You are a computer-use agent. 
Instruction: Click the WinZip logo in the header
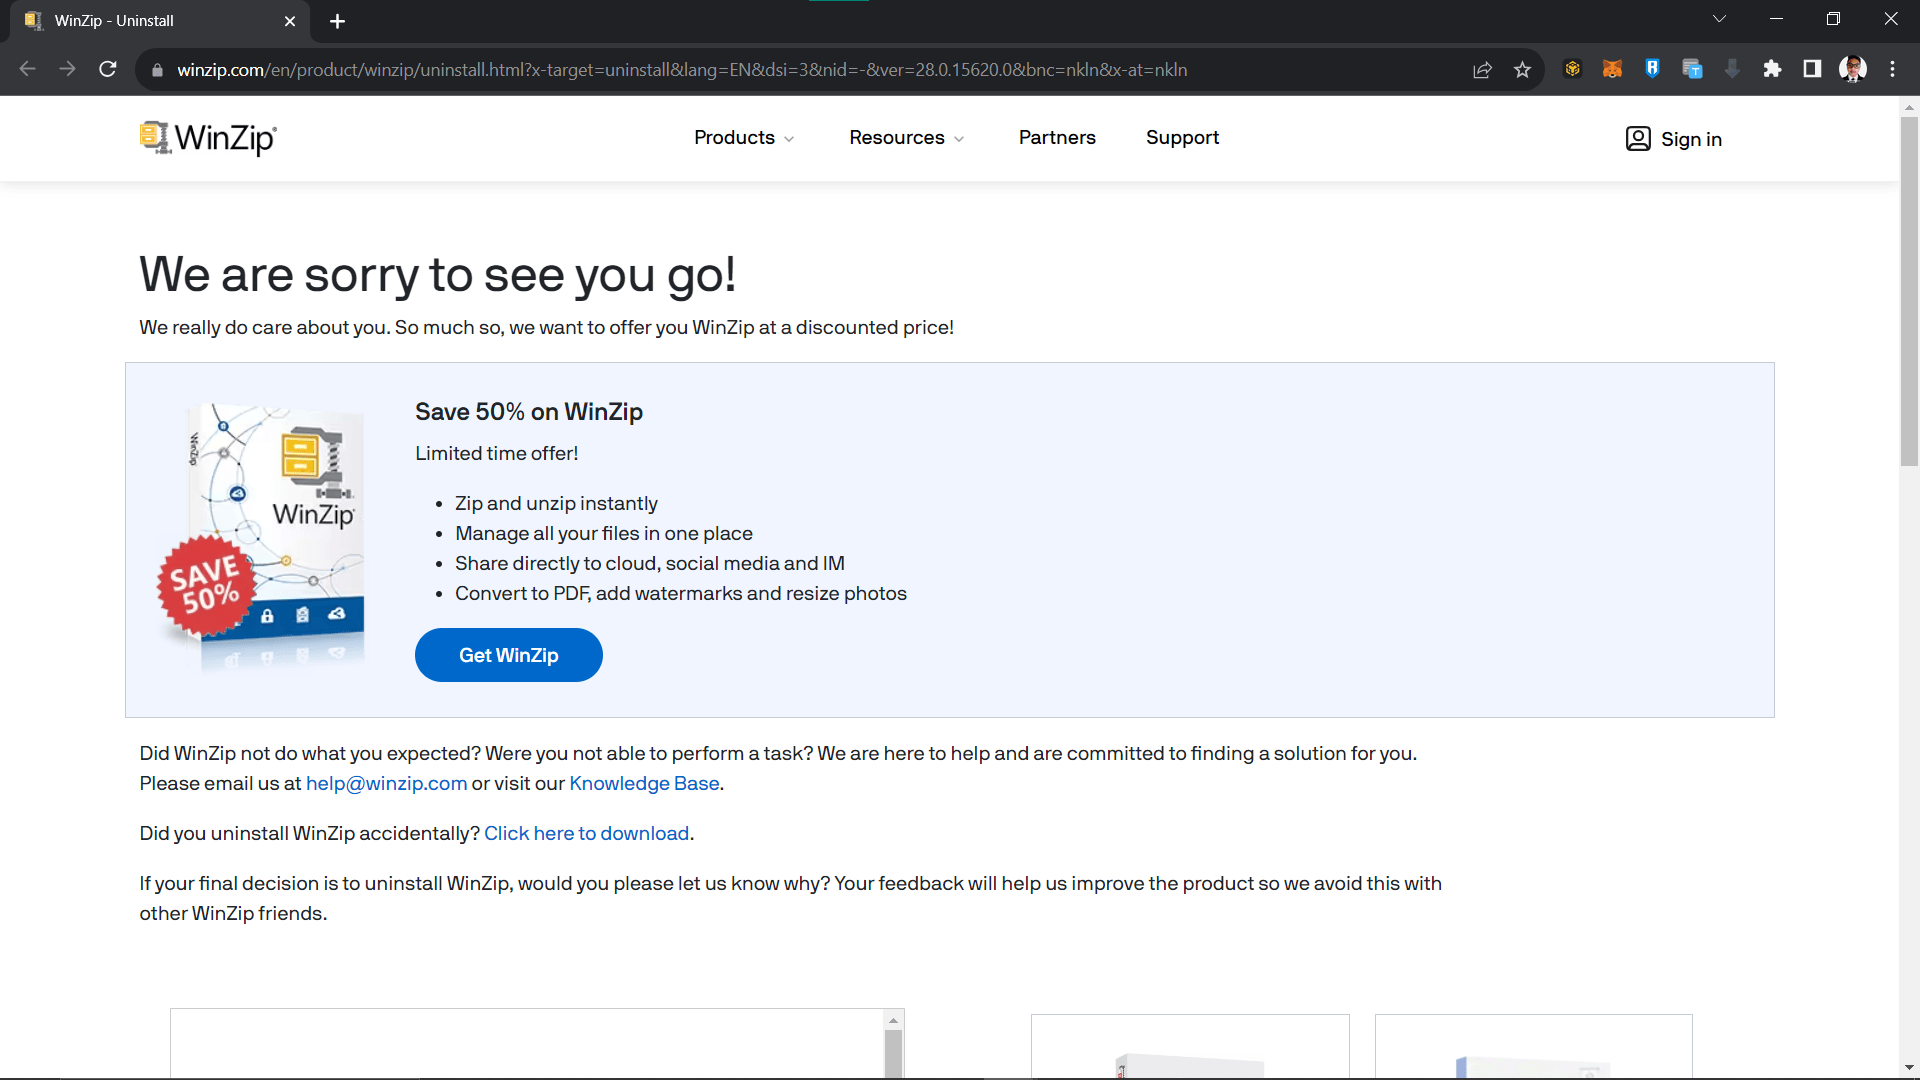pyautogui.click(x=208, y=138)
